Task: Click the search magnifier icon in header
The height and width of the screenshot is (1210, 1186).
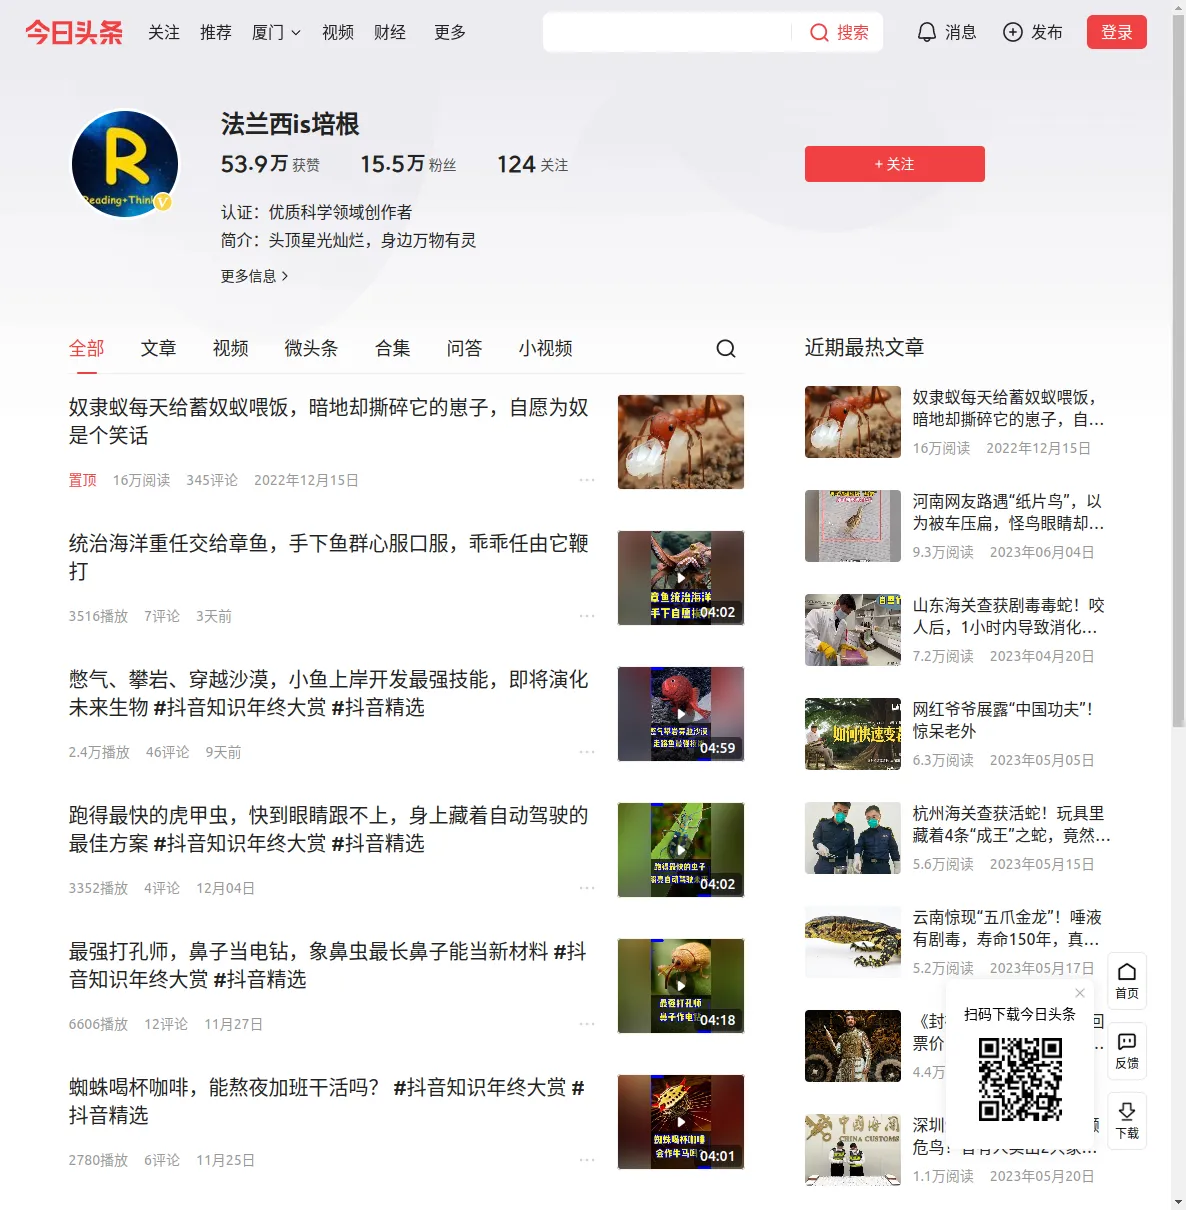Action: pyautogui.click(x=819, y=33)
